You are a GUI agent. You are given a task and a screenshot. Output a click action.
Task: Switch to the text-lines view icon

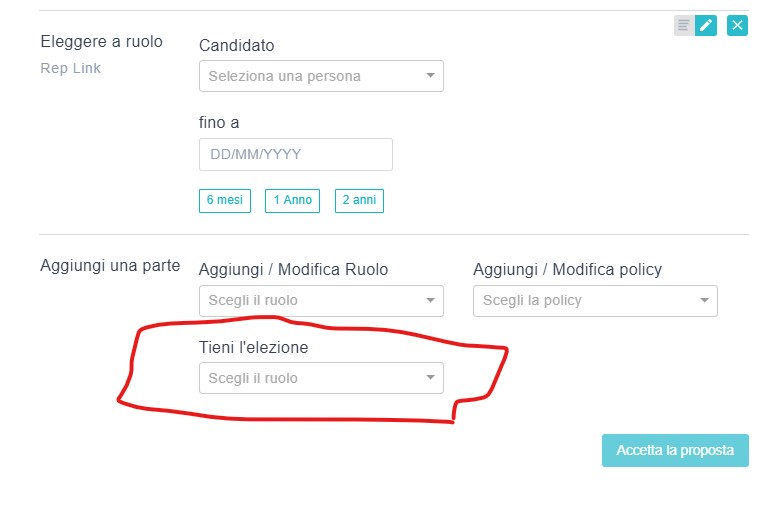(x=684, y=26)
